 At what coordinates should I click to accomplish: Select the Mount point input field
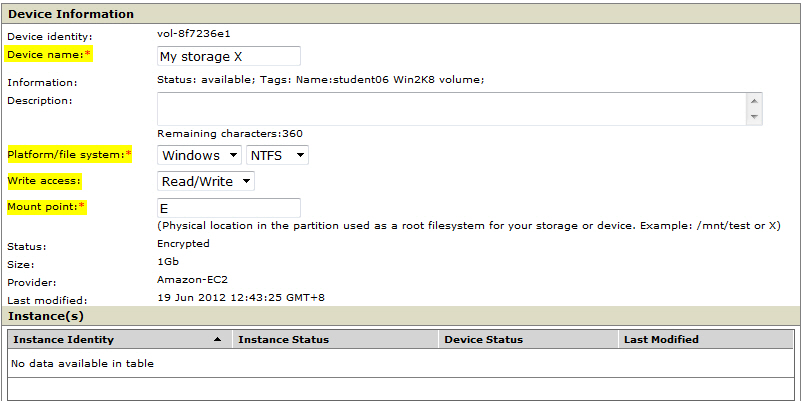click(x=229, y=208)
